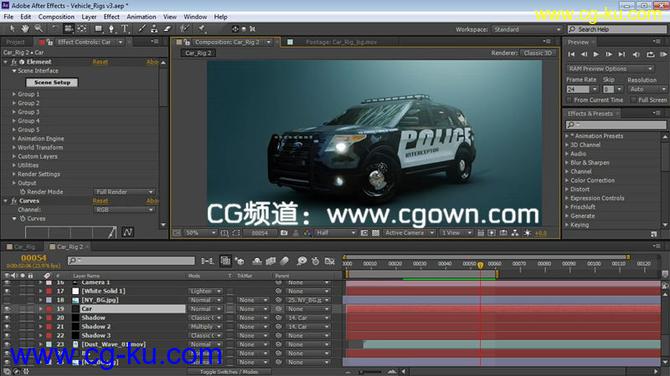This screenshot has width=670, height=376.
Task: Select the Pan Behind anchor tool
Action: [x=82, y=29]
